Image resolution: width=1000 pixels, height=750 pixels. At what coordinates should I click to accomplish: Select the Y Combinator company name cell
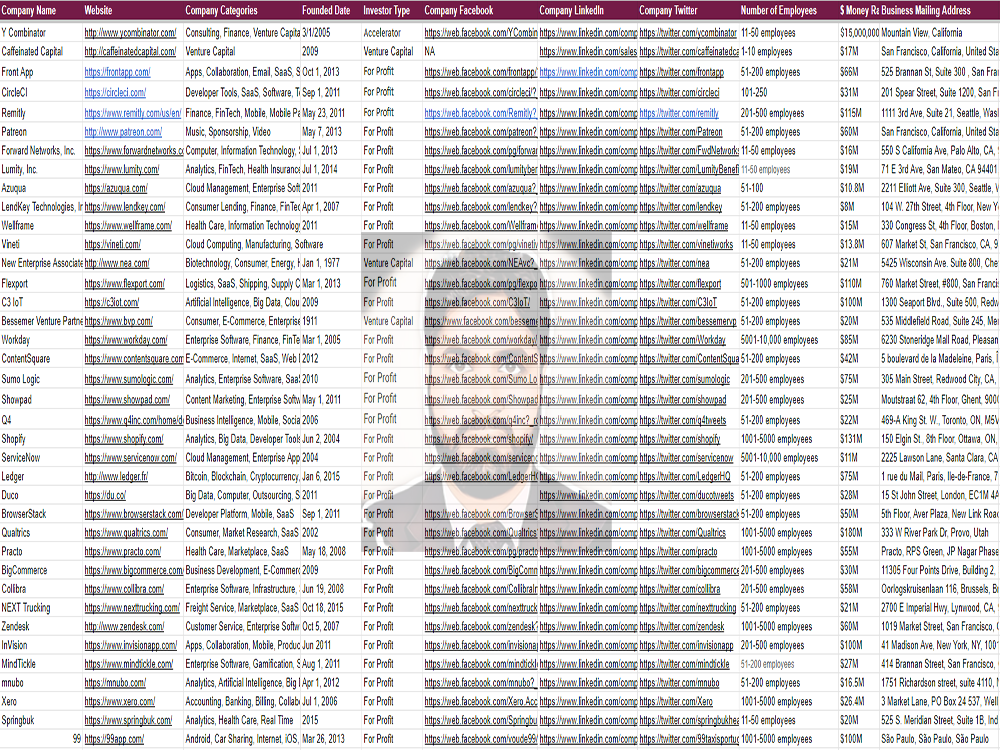pos(24,33)
